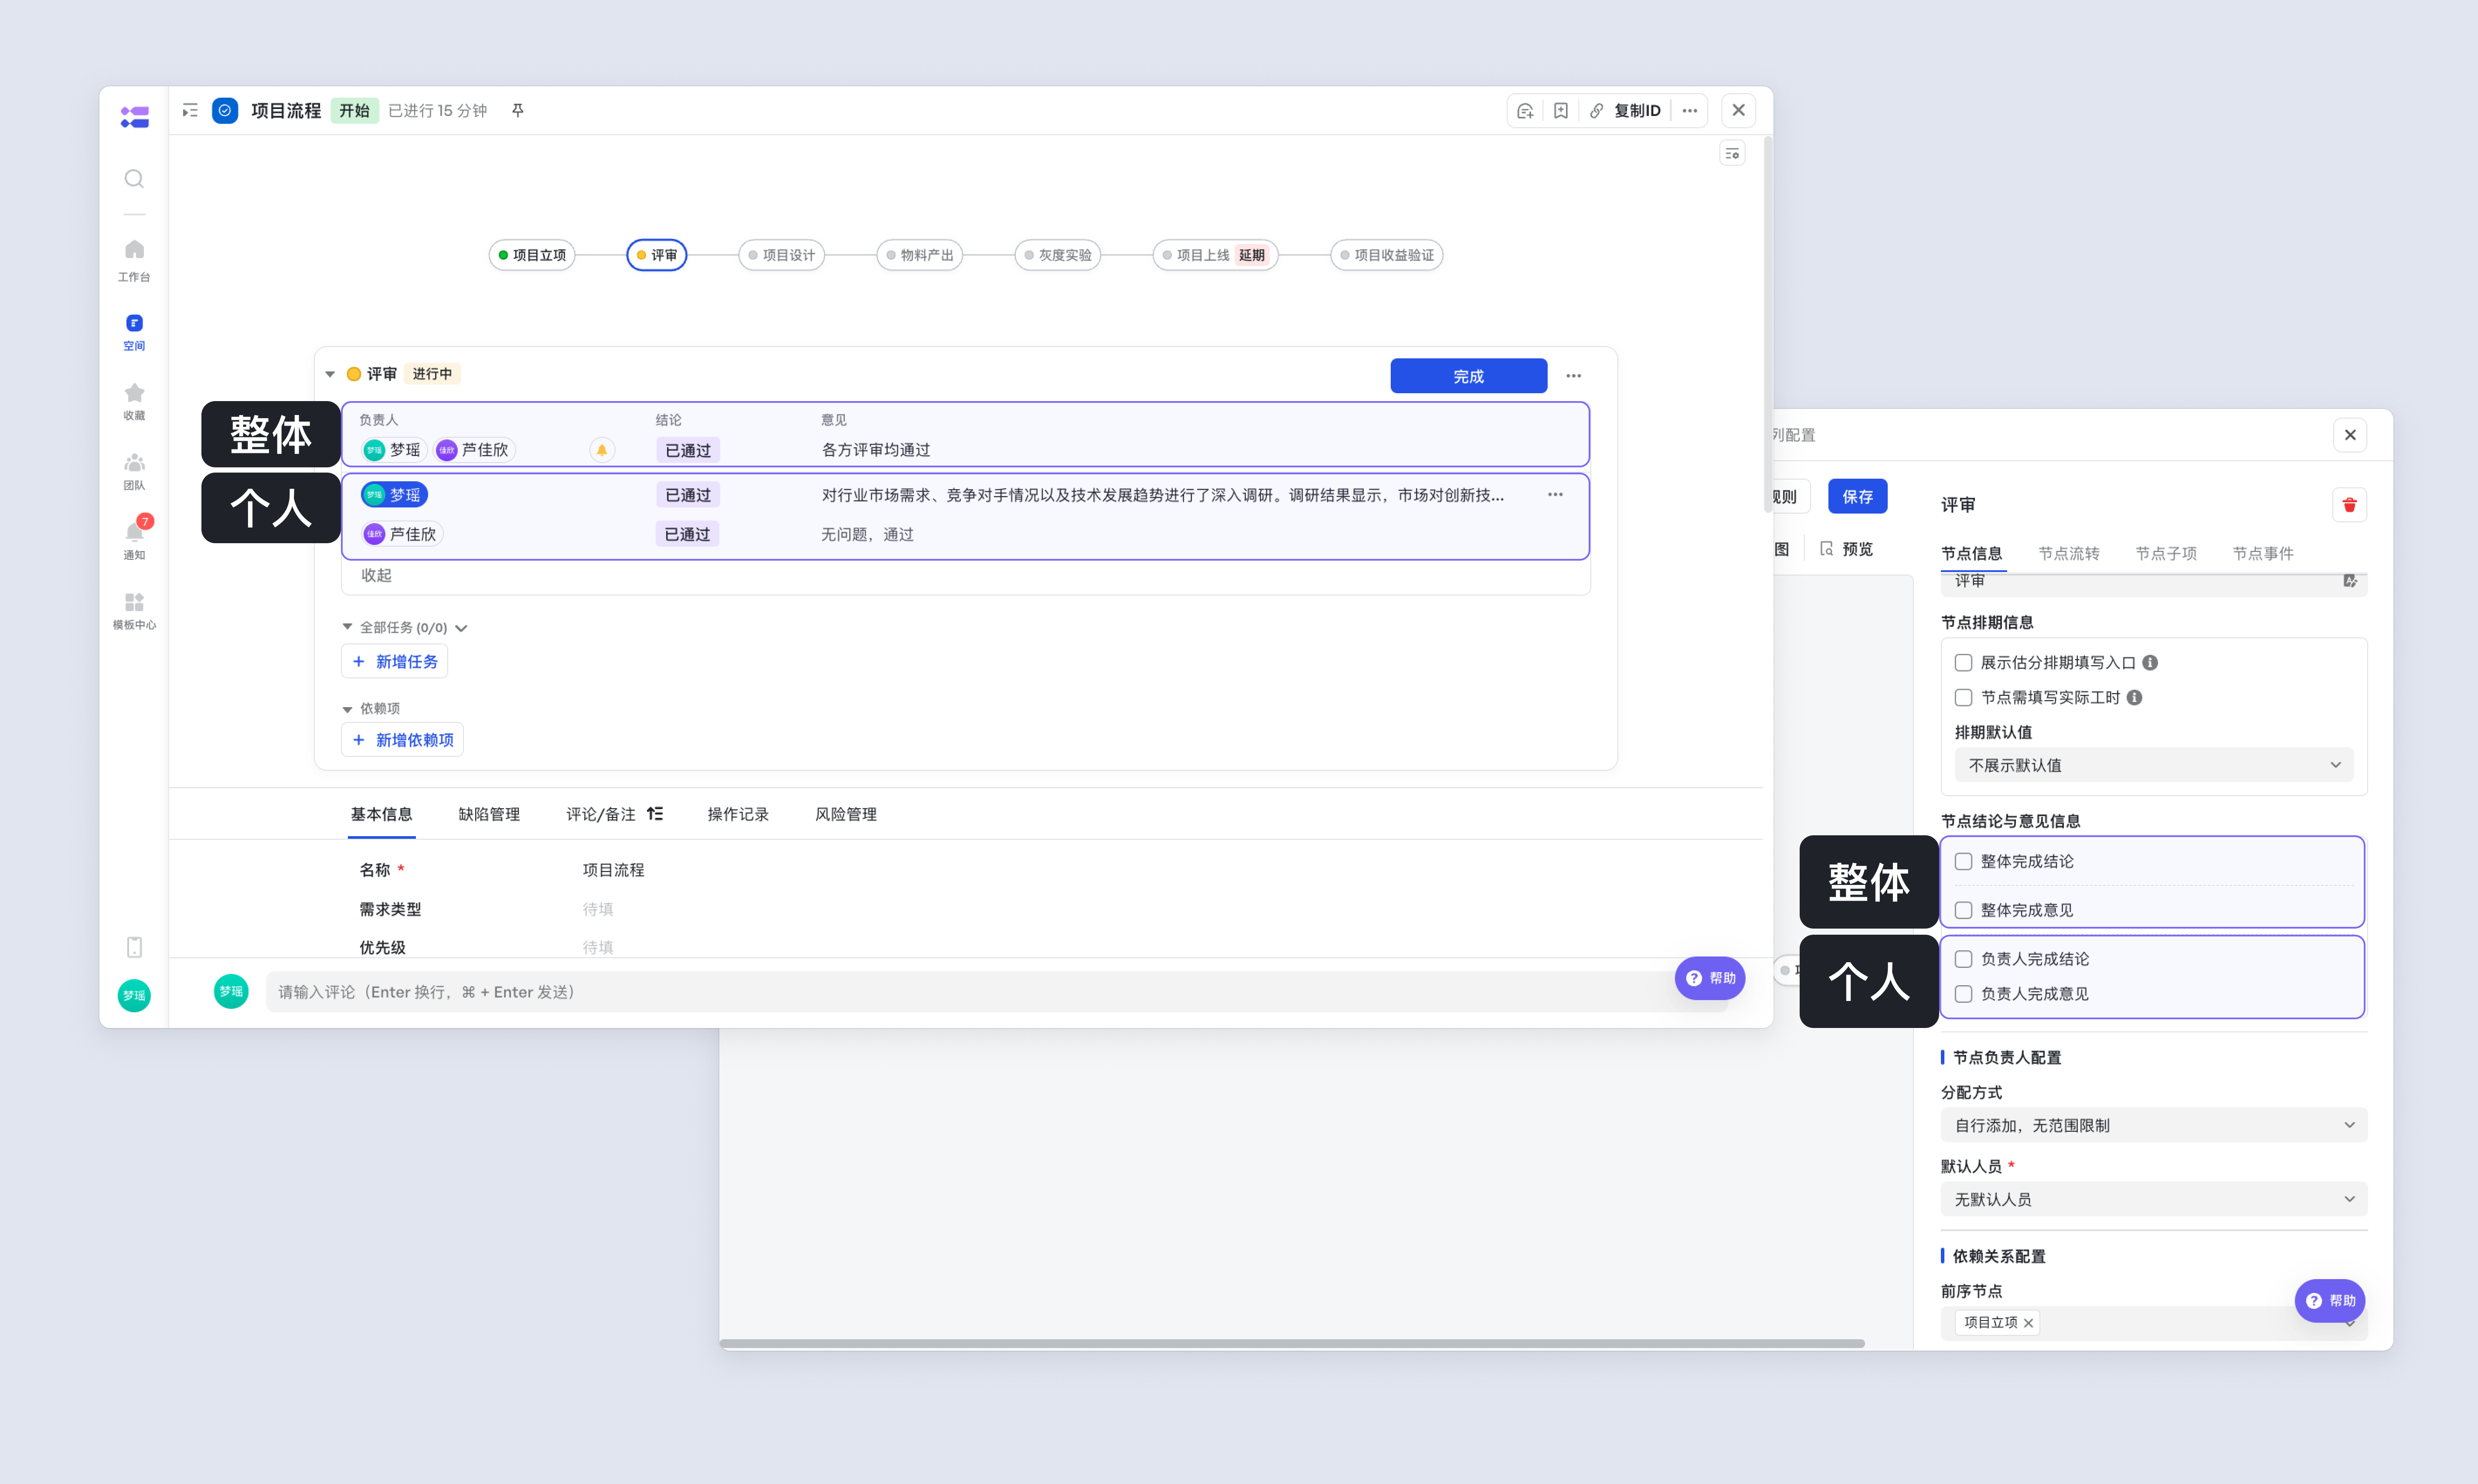Toggle comment sort order icon beside 评论/备注
The width and height of the screenshot is (2478, 1484).
point(655,814)
